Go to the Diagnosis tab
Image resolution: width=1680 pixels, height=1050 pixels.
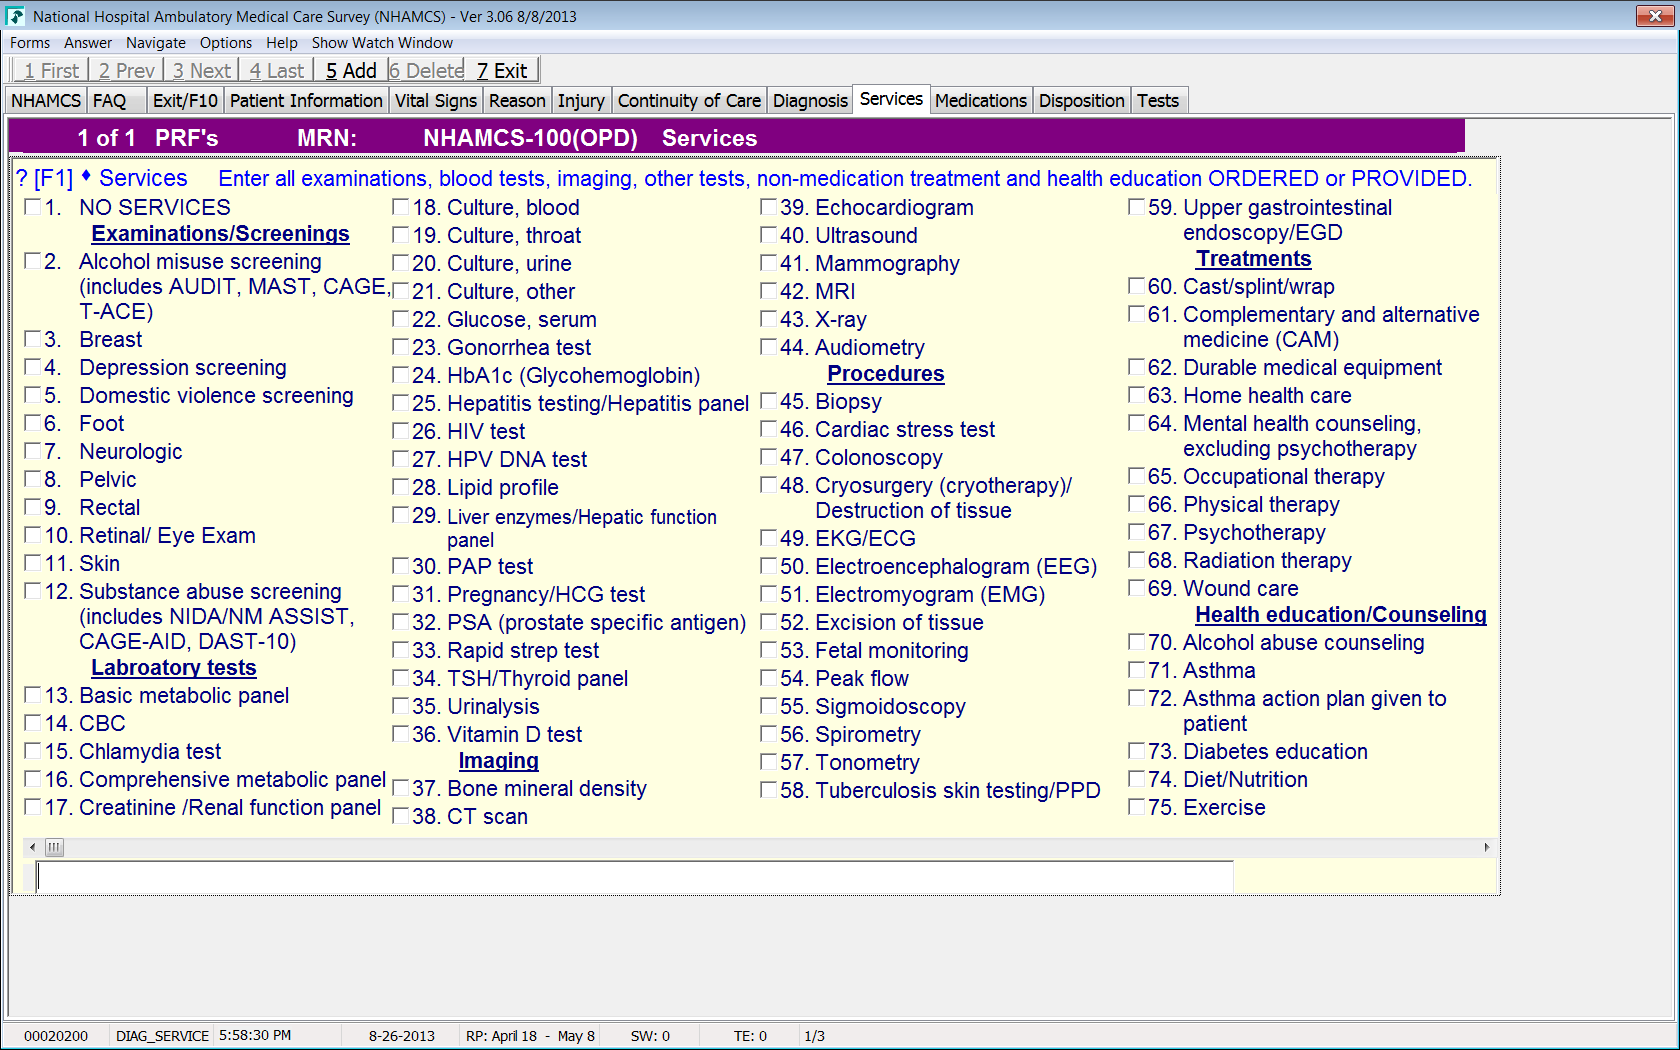(x=810, y=101)
